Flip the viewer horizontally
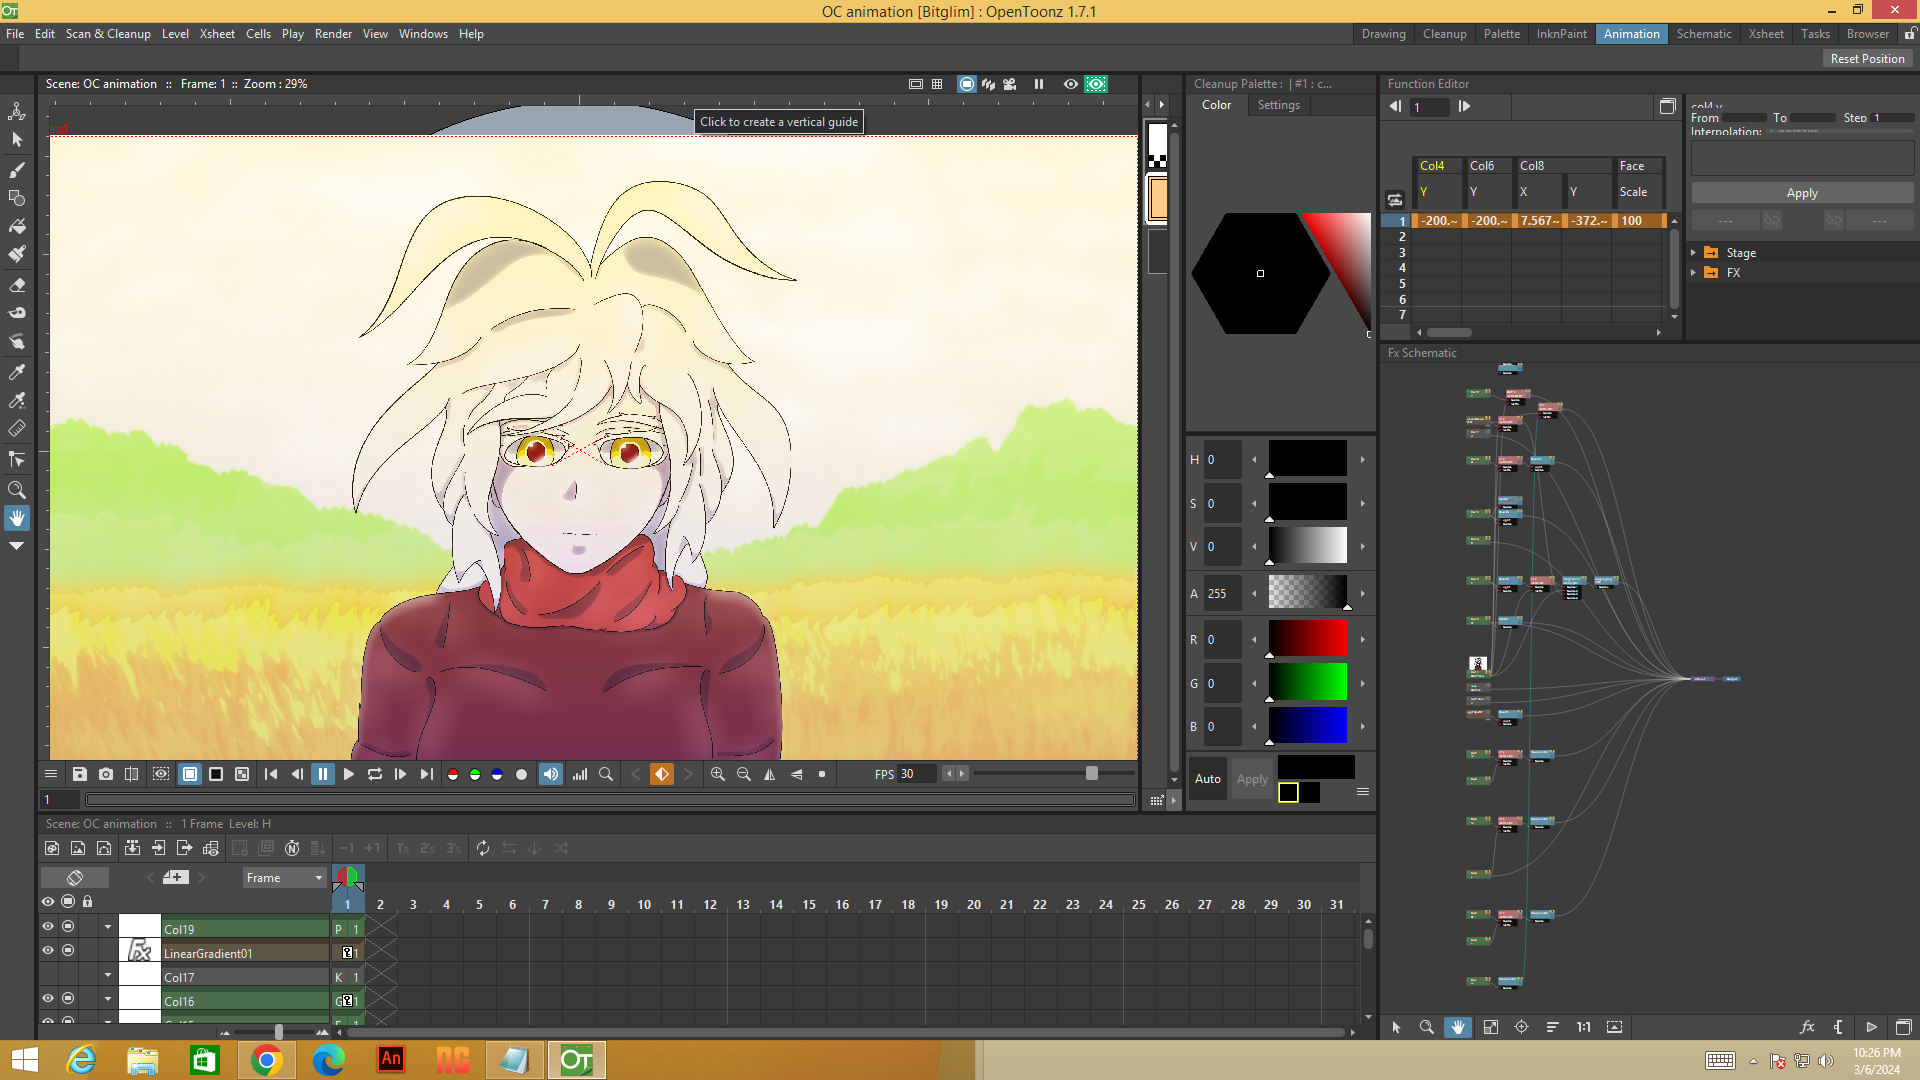1920x1080 pixels. [x=770, y=774]
